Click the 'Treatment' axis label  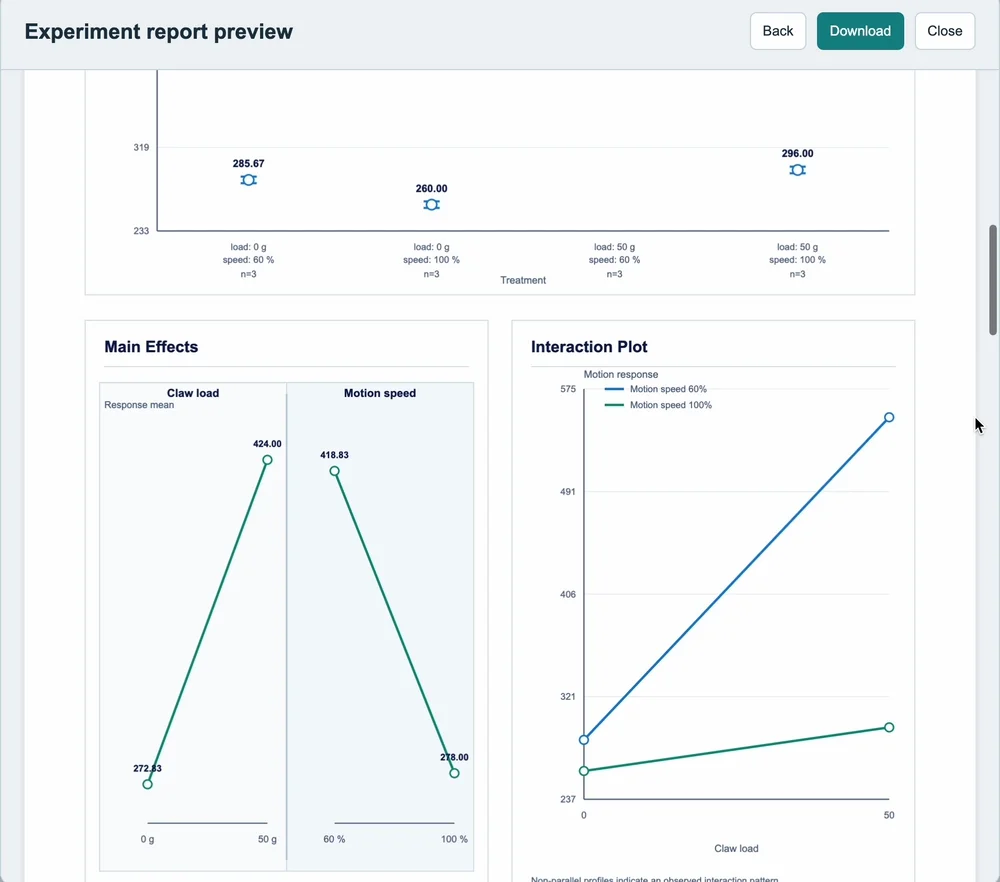coord(523,280)
